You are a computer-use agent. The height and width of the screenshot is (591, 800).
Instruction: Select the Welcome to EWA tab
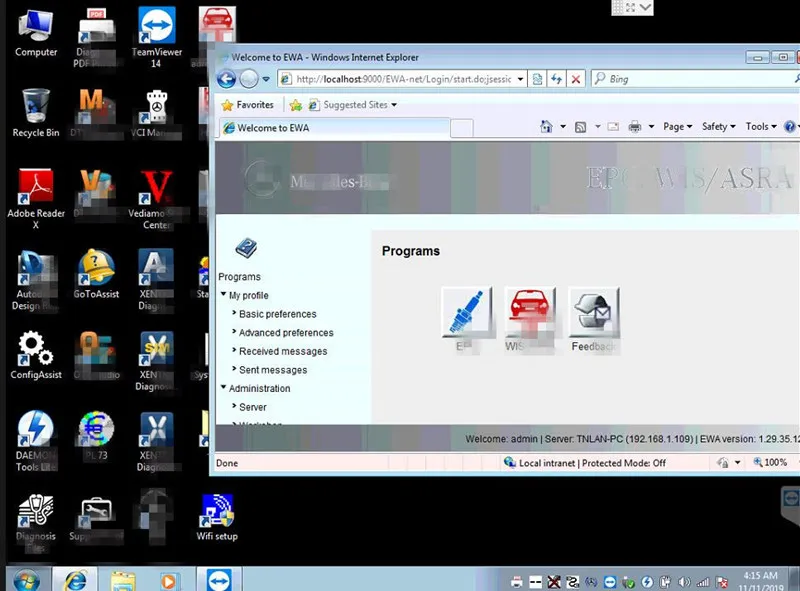335,128
